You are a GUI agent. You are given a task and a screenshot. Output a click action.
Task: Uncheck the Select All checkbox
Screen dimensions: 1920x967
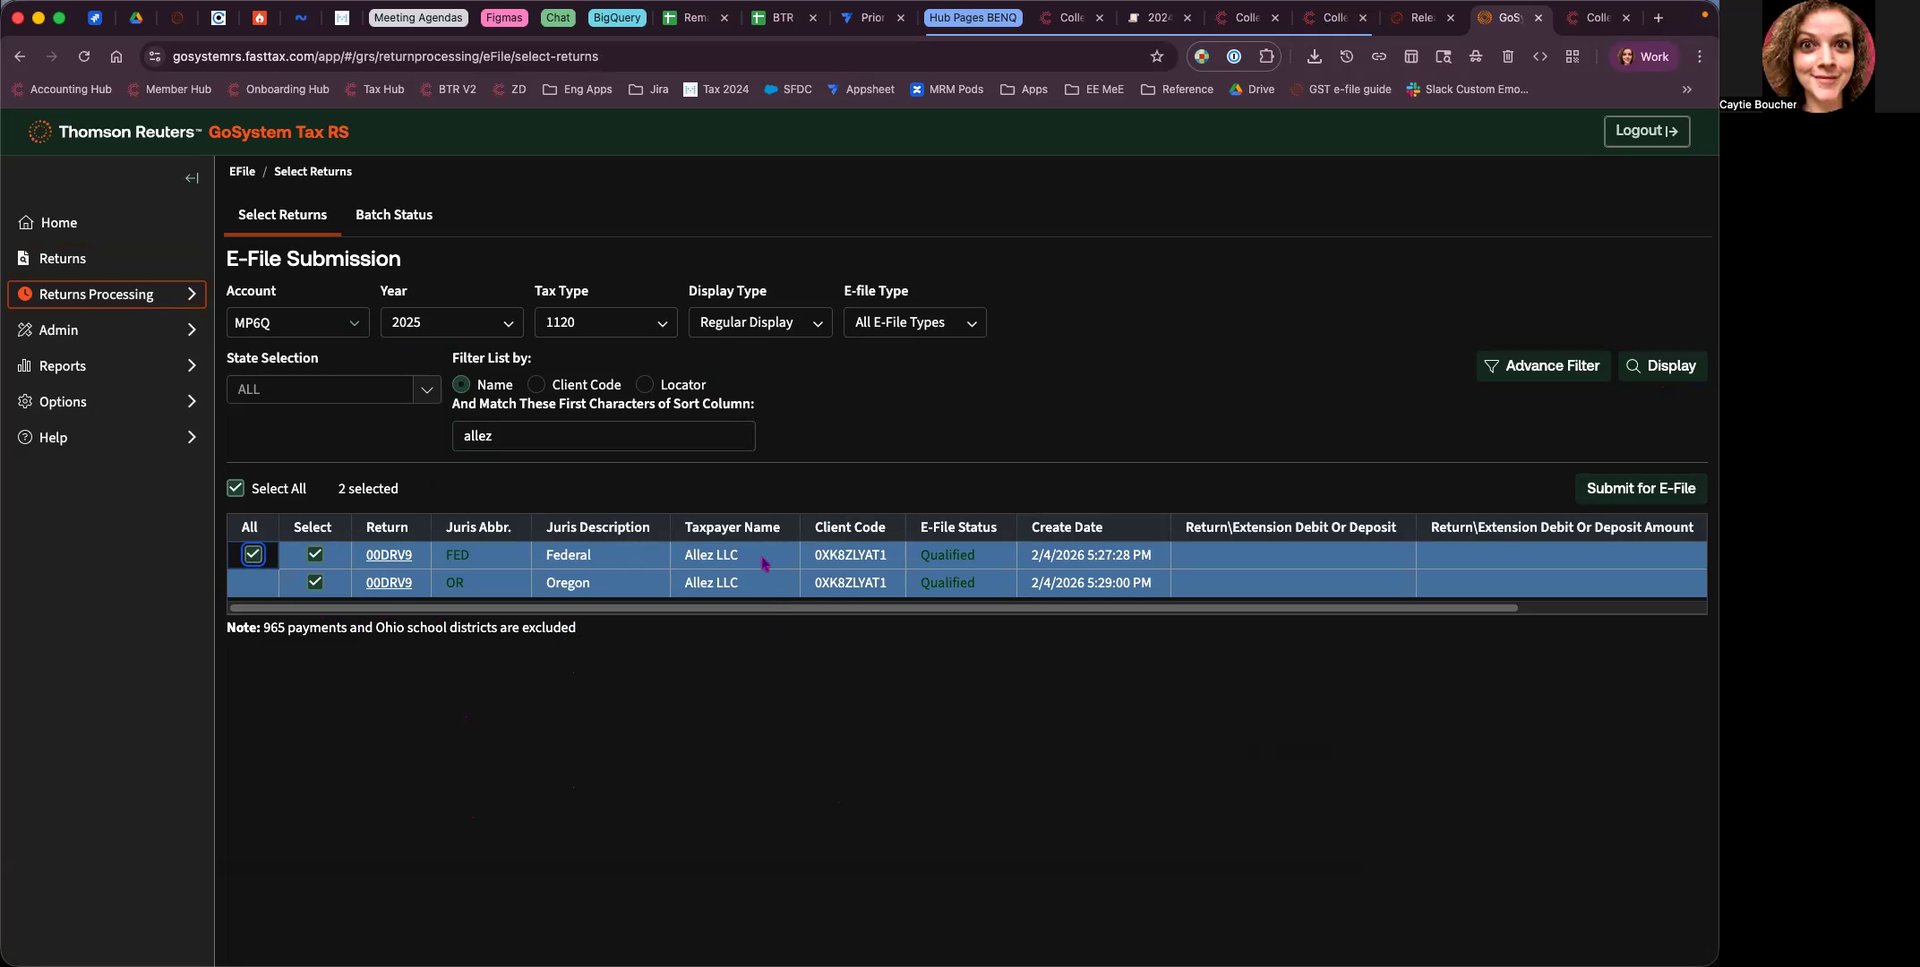point(236,488)
